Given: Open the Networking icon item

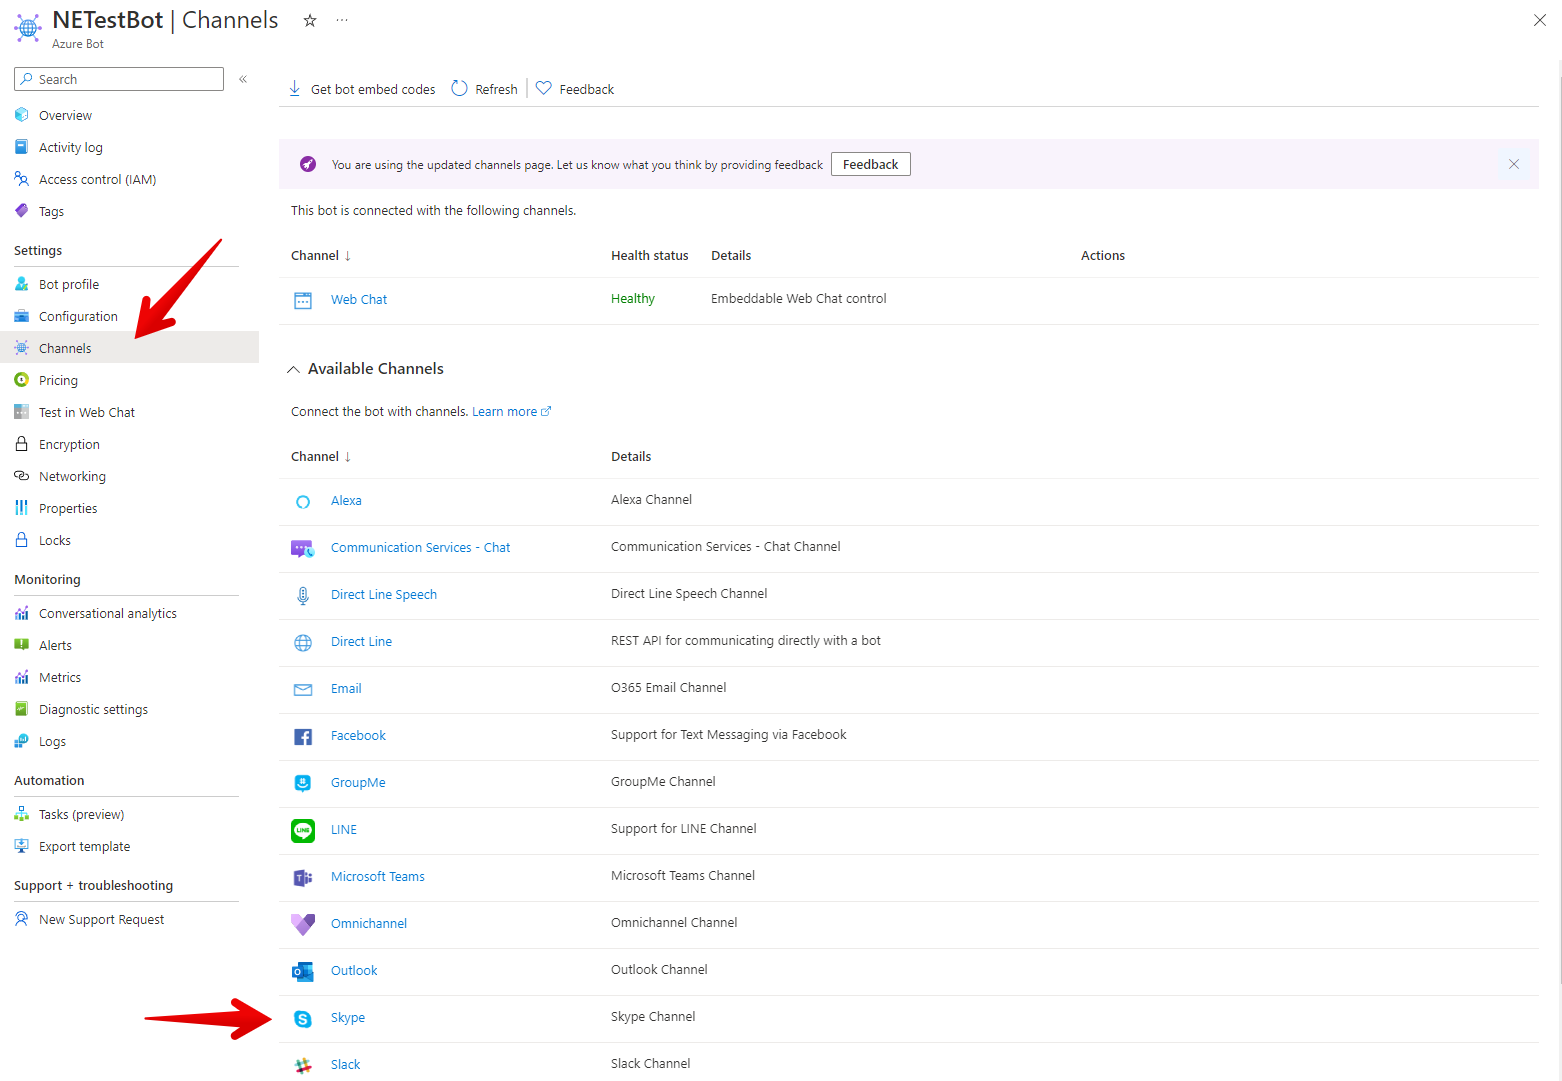Looking at the screenshot, I should coord(22,476).
